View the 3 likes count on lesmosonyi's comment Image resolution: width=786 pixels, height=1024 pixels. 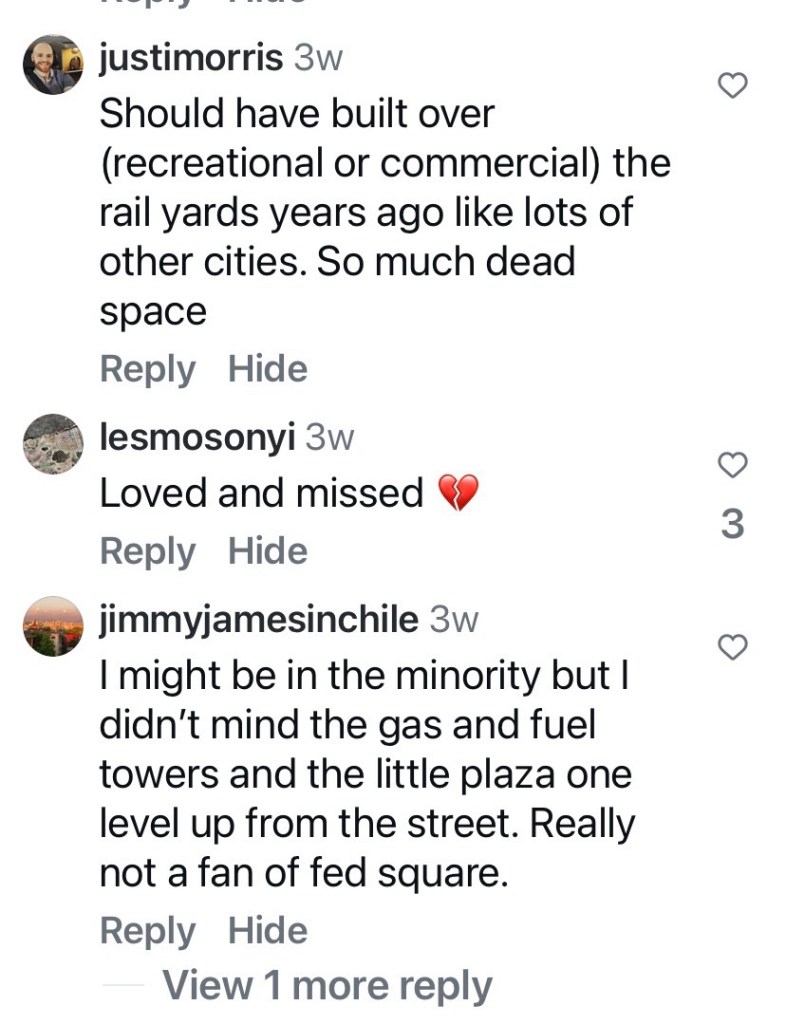[x=733, y=525]
